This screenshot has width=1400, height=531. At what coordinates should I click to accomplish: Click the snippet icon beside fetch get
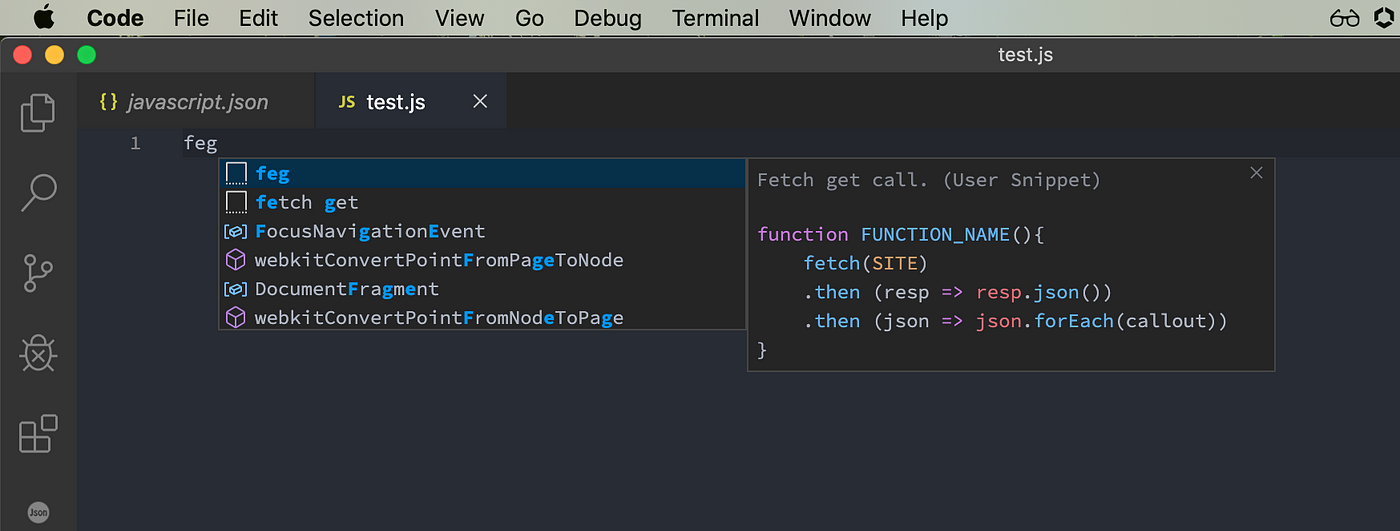point(236,203)
